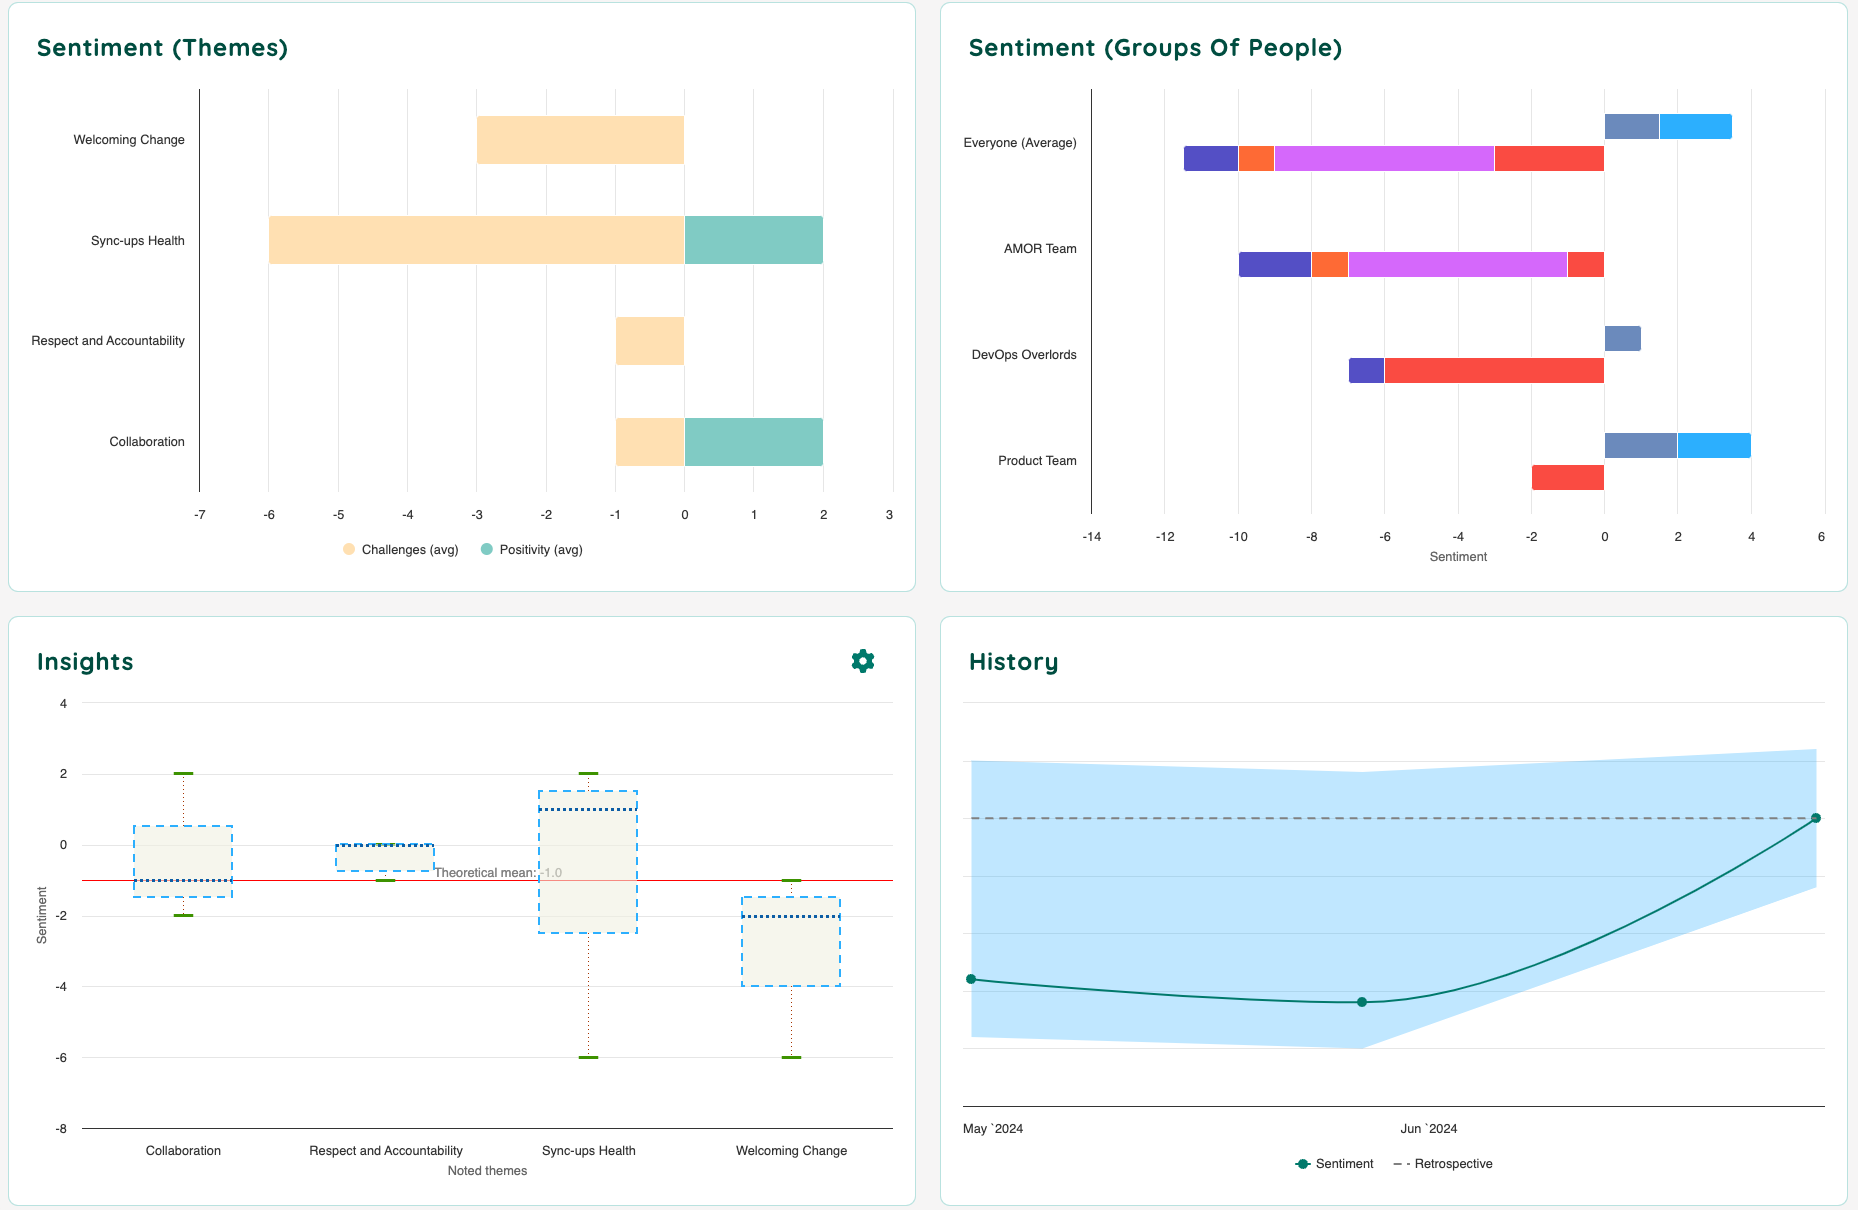Image resolution: width=1858 pixels, height=1210 pixels.
Task: Click the 'Jun `2024' axis label
Action: pos(1428,1129)
